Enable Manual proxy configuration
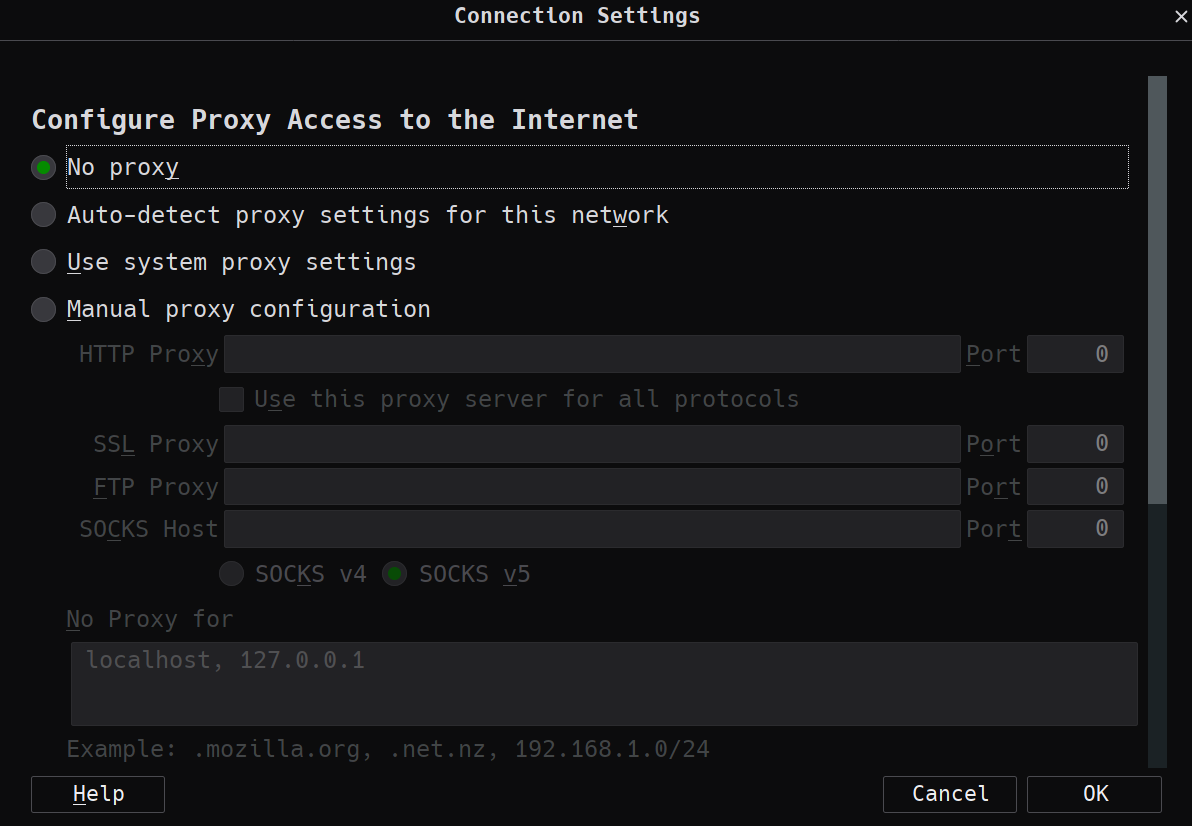1192x826 pixels. 43,309
